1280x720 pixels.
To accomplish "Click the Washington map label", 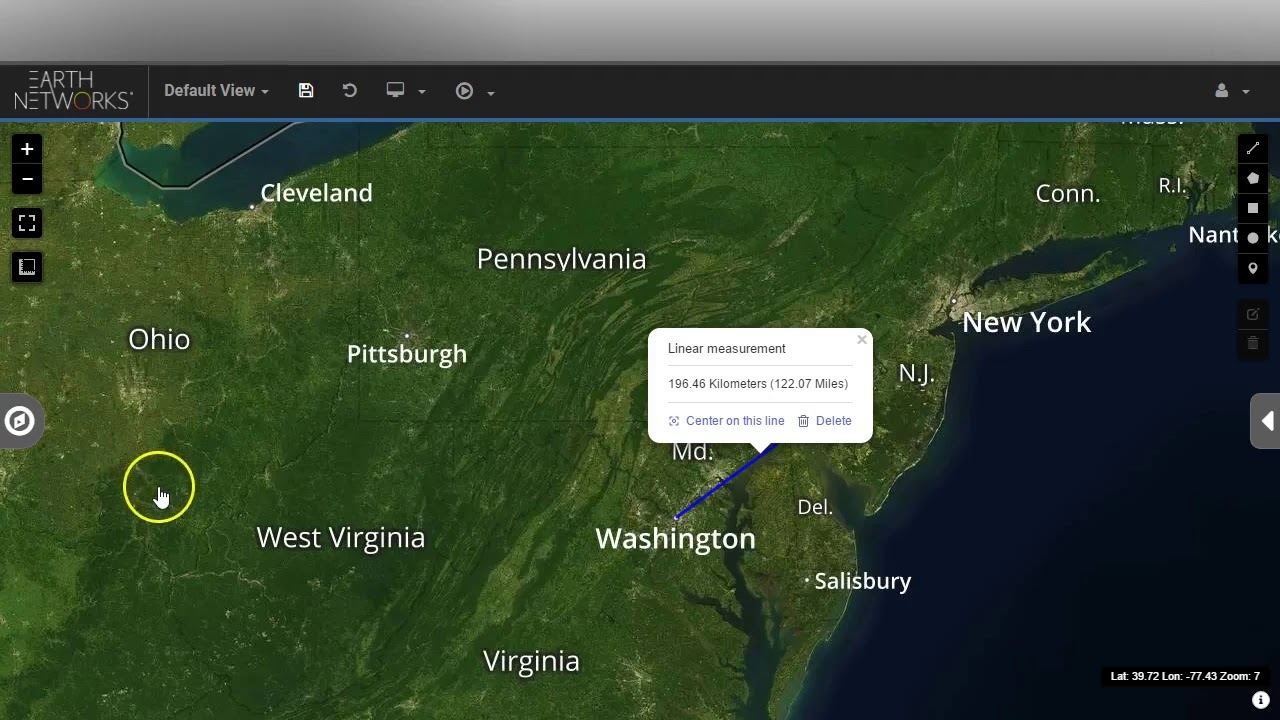I will click(x=676, y=539).
